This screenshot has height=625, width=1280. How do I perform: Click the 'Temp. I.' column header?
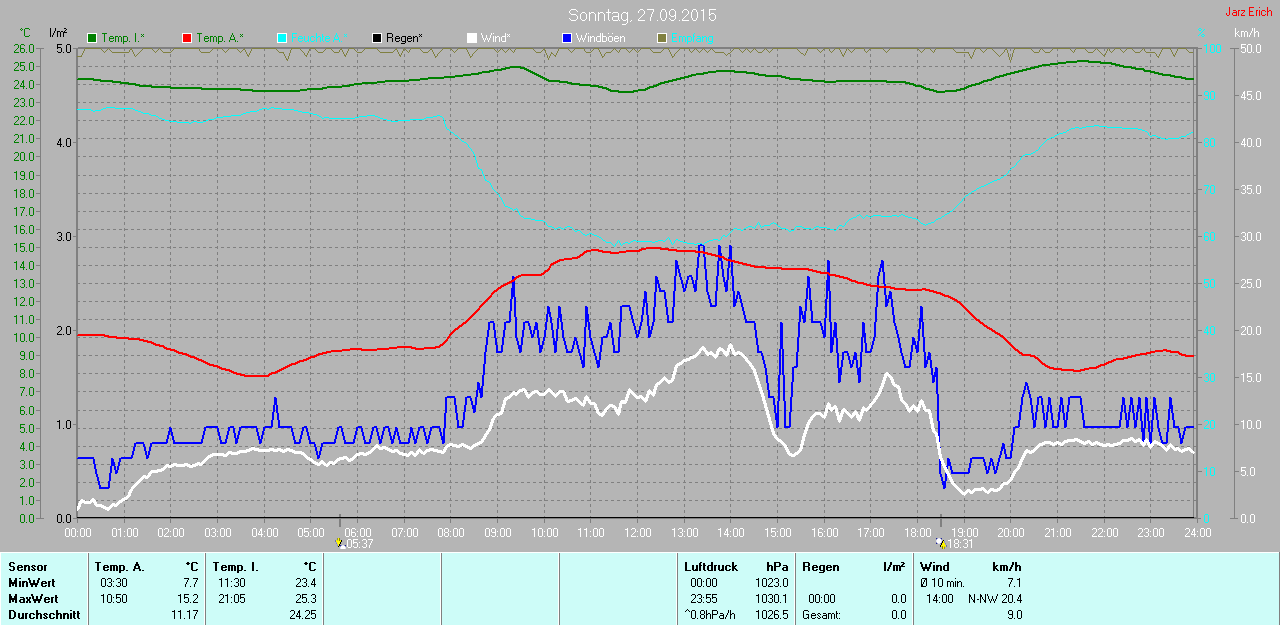(236, 567)
